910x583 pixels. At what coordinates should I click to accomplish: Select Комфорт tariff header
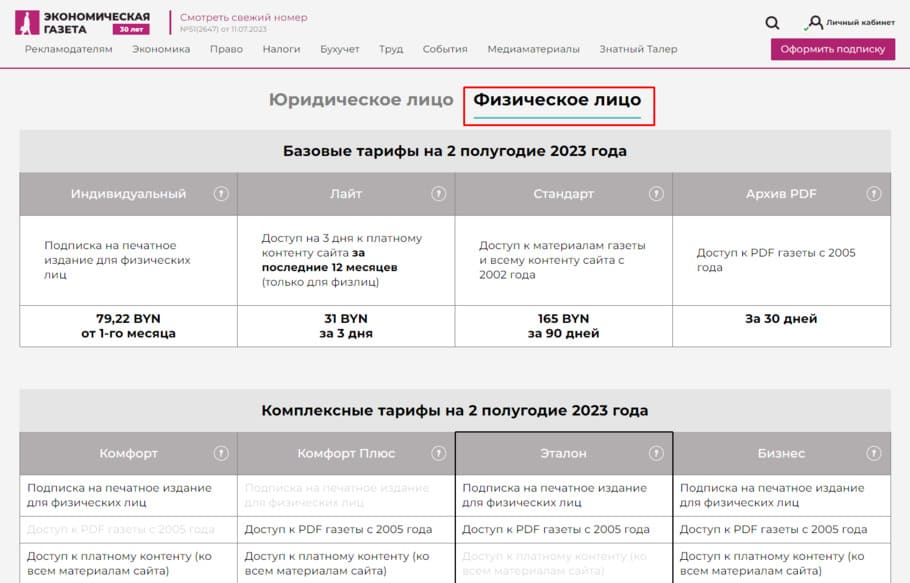(x=128, y=453)
